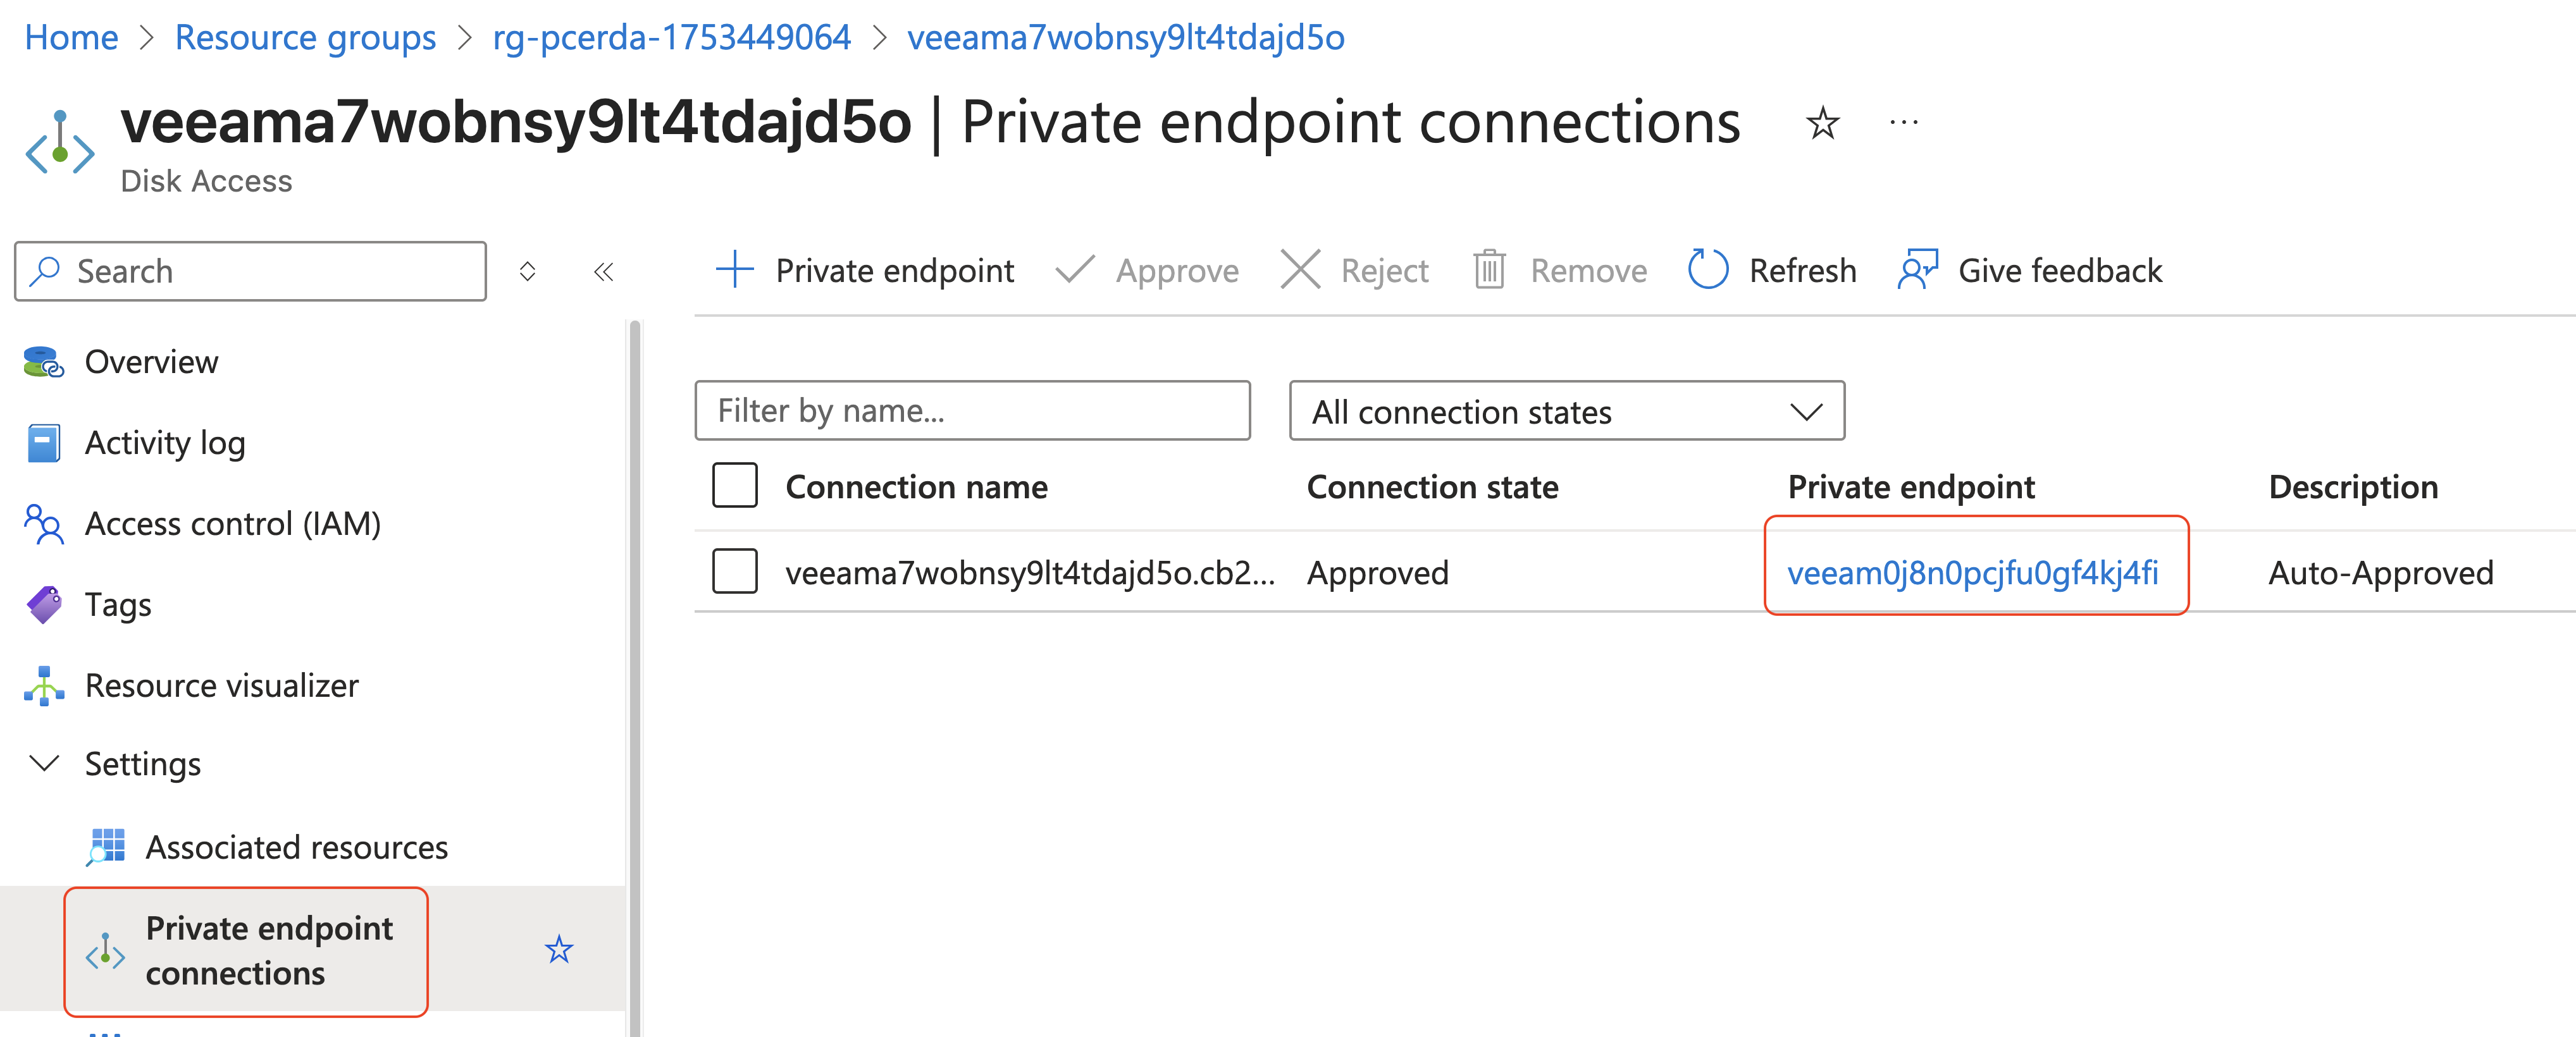The image size is (2576, 1037).
Task: Toggle the select-all checkbox in table header
Action: pyautogui.click(x=735, y=486)
